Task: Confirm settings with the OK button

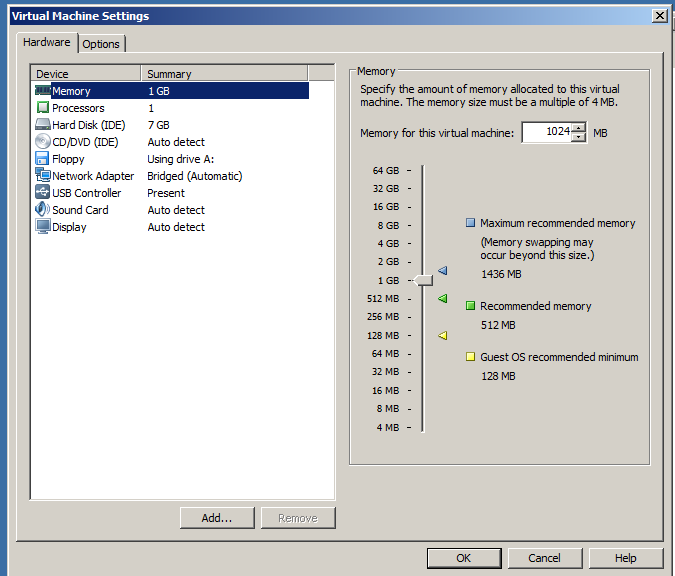Action: [x=464, y=558]
